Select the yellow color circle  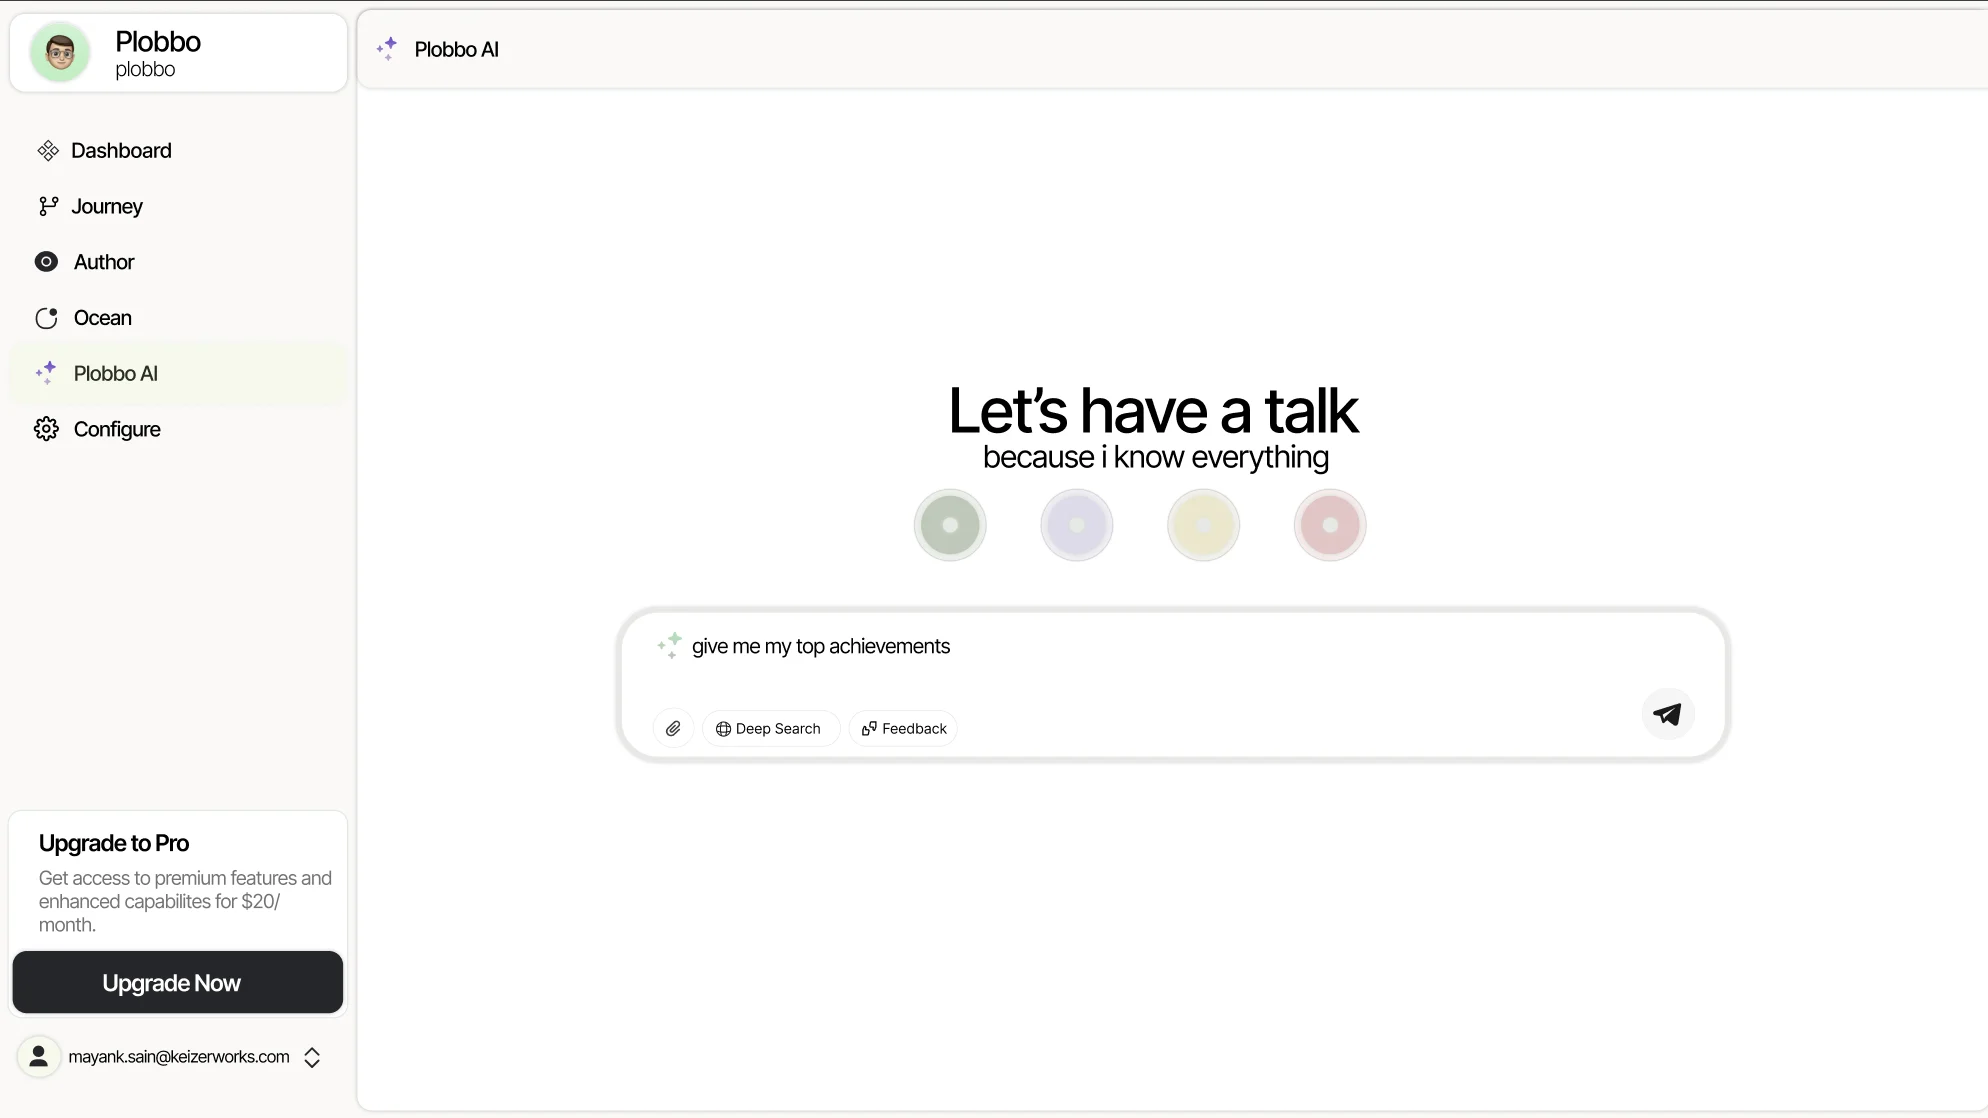click(1204, 525)
